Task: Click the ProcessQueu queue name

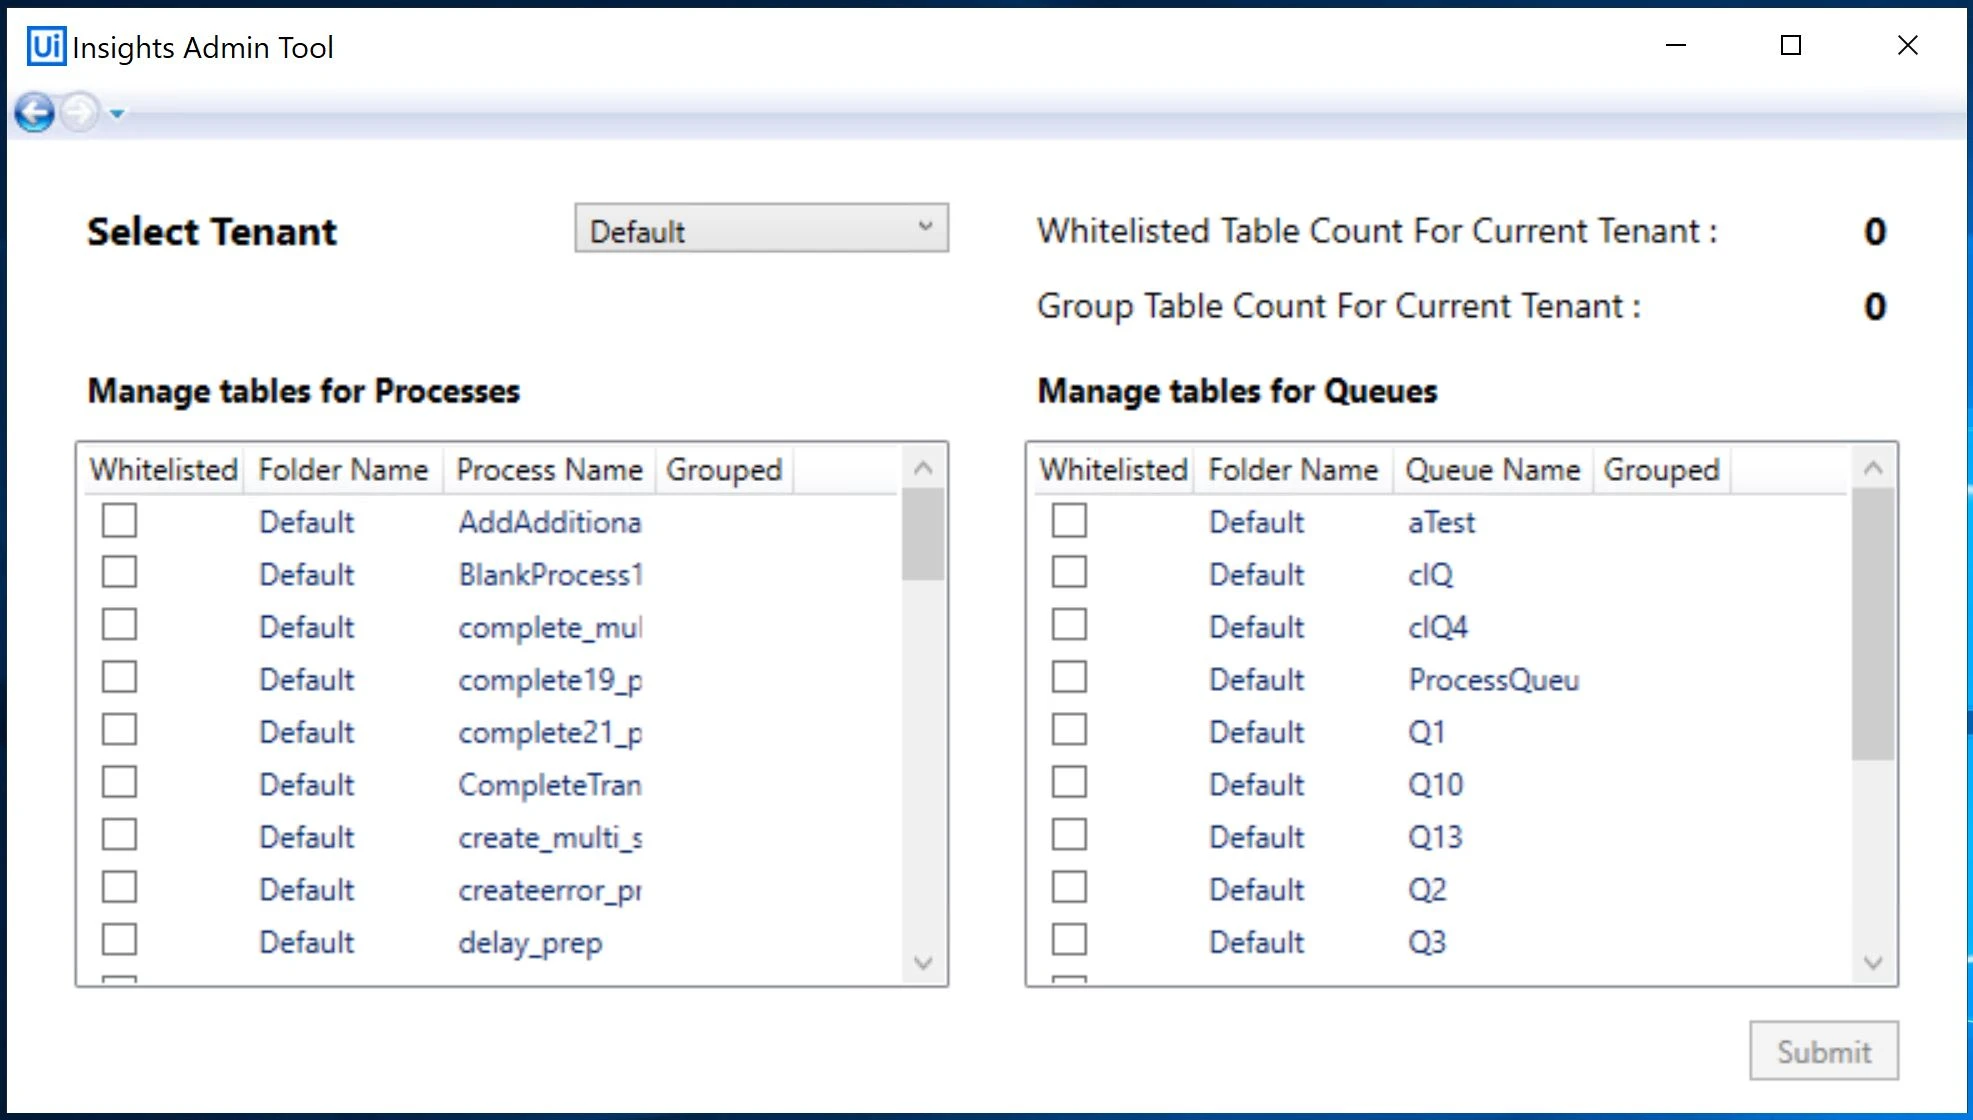Action: click(1494, 680)
